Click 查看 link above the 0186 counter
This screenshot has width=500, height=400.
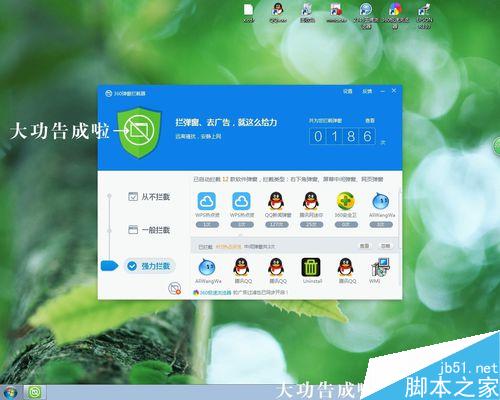tap(370, 120)
